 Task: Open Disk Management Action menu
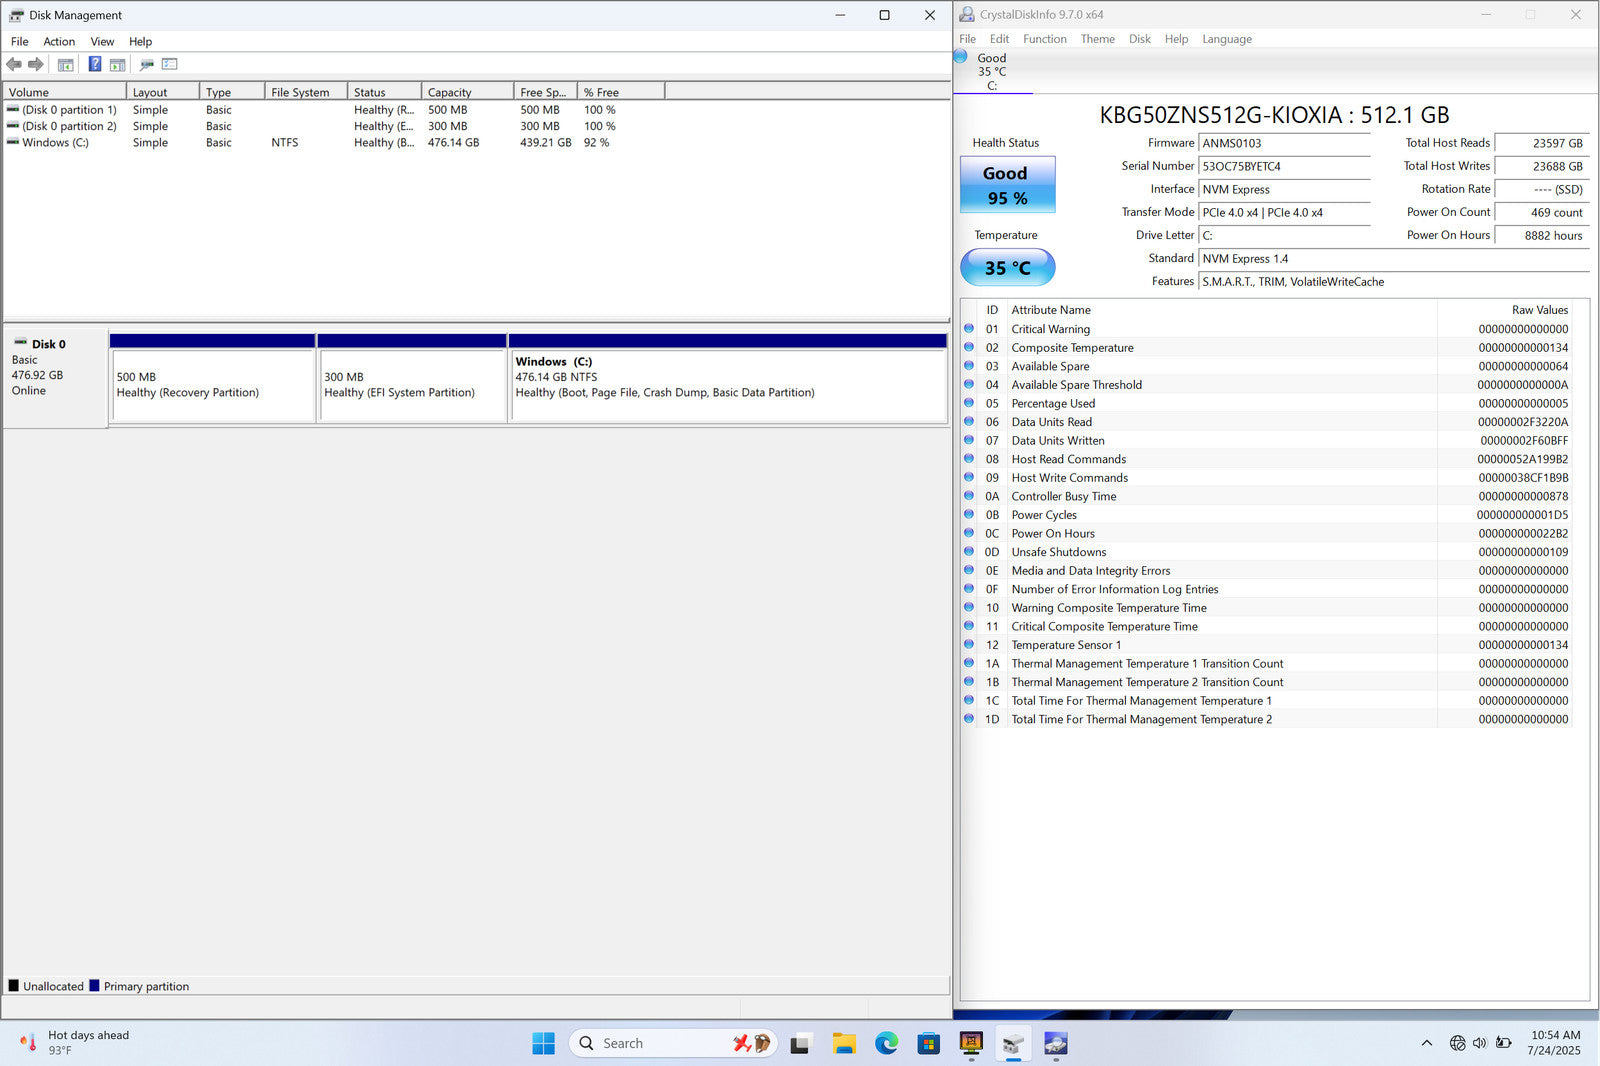(59, 41)
